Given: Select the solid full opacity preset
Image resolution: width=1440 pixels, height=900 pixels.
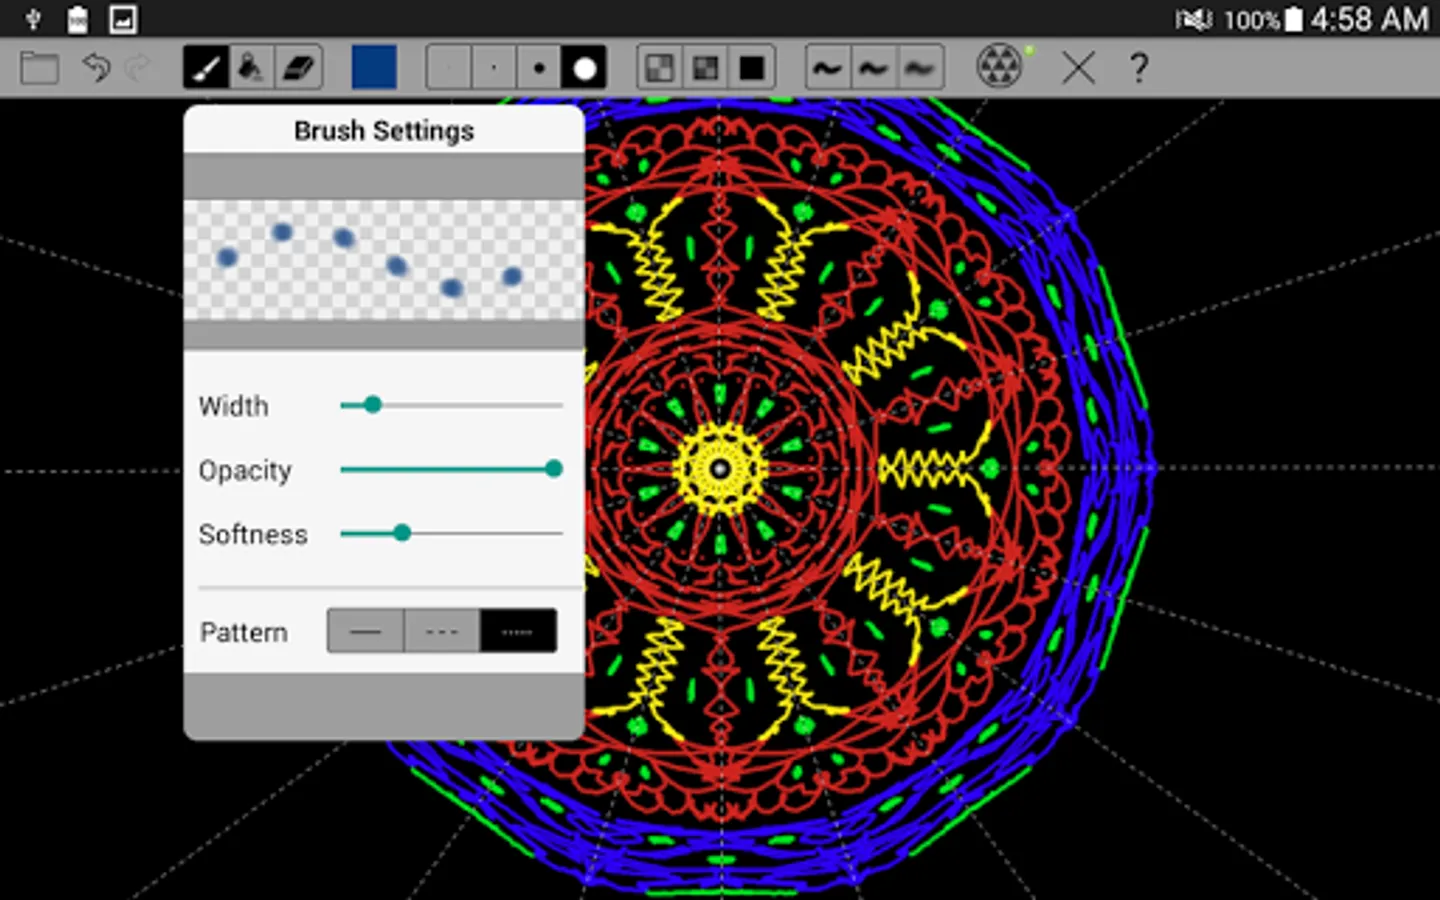Looking at the screenshot, I should 752,68.
